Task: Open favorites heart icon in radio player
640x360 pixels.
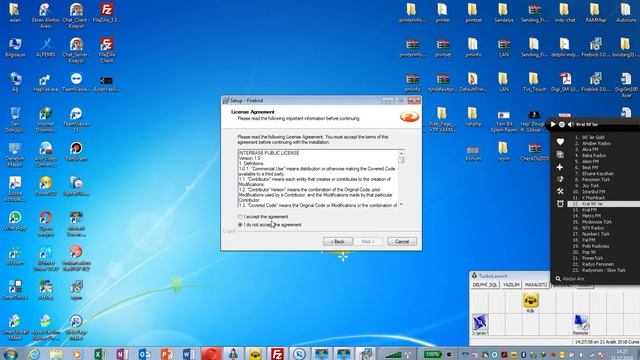Action: click(560, 142)
